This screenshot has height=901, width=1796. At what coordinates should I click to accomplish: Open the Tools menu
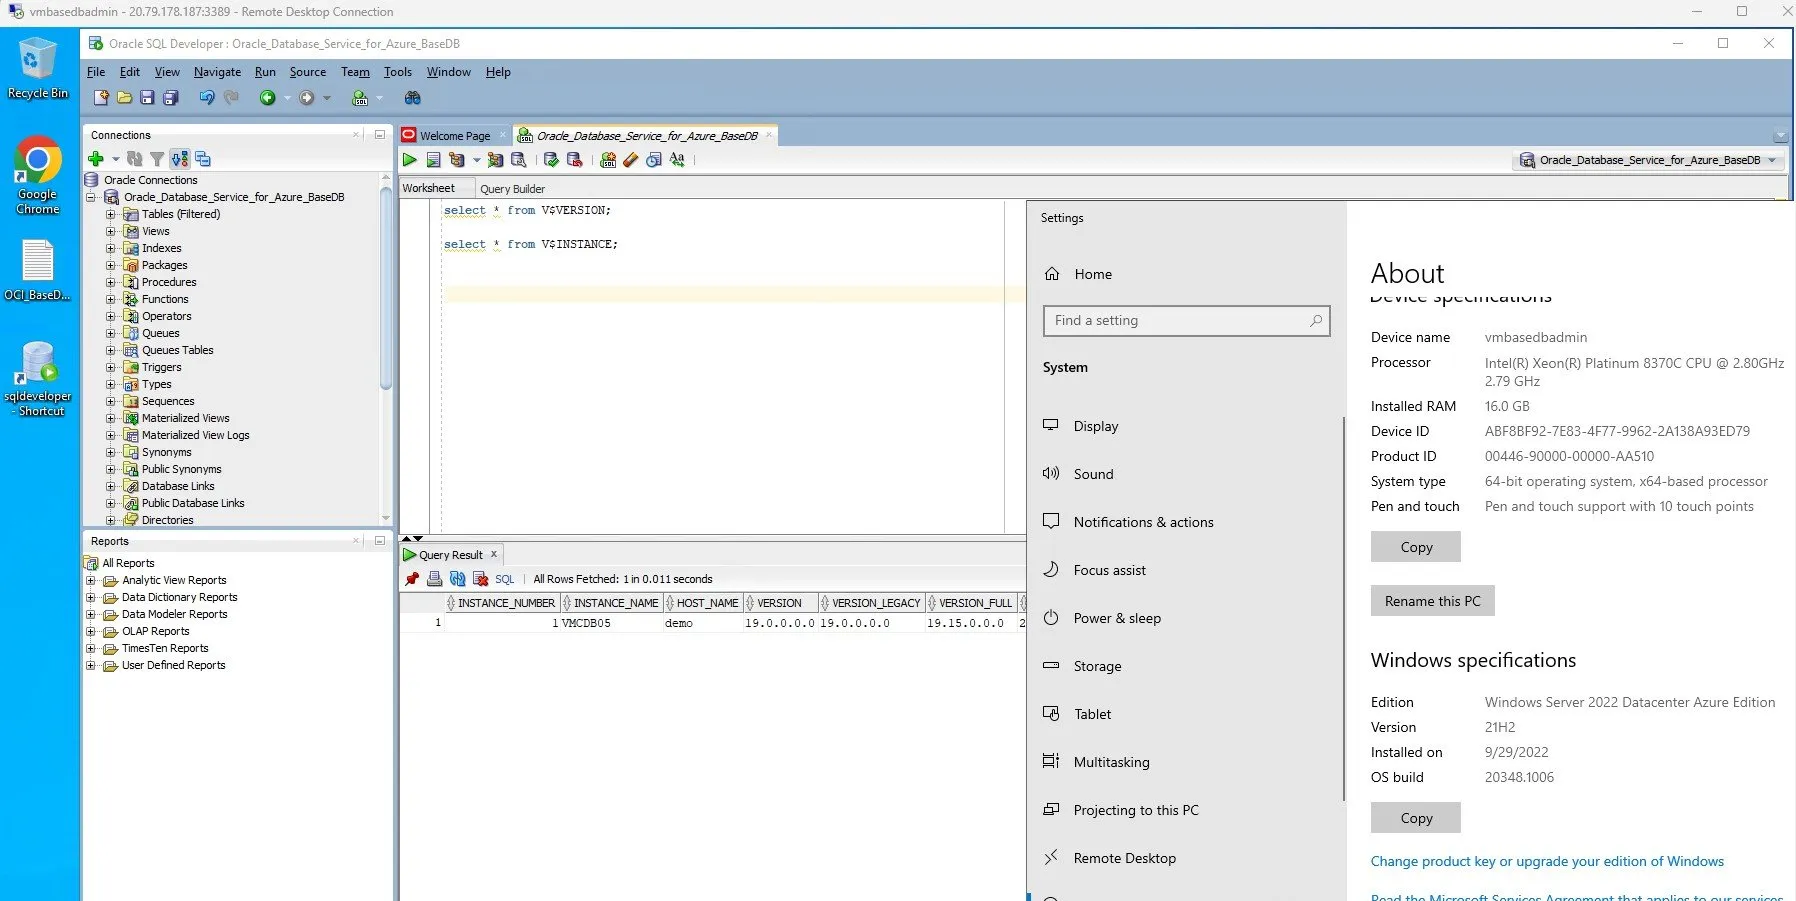tap(398, 72)
